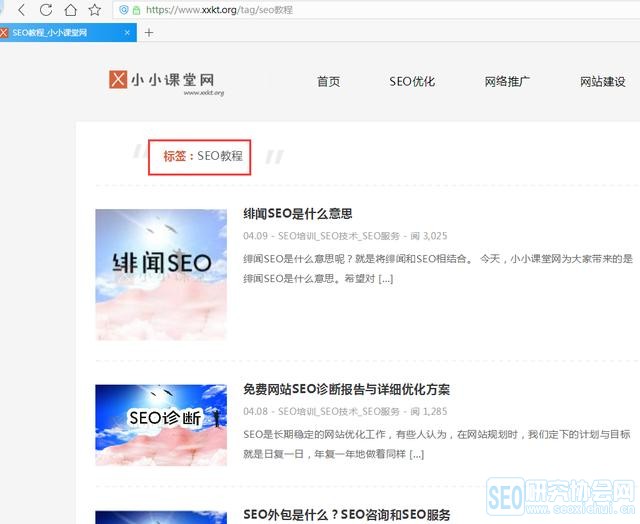Go back with the browser back arrow
Viewport: 640px width, 524px height.
click(22, 10)
